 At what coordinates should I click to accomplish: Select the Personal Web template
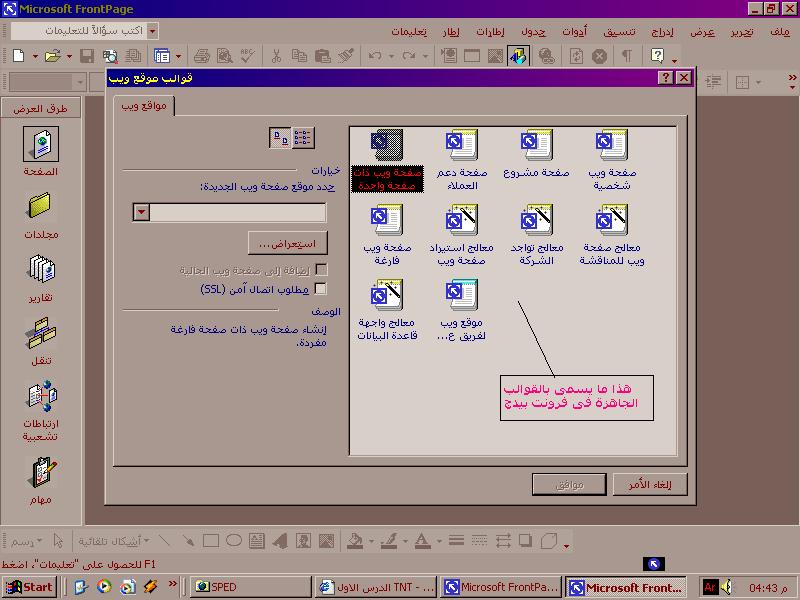(x=611, y=161)
